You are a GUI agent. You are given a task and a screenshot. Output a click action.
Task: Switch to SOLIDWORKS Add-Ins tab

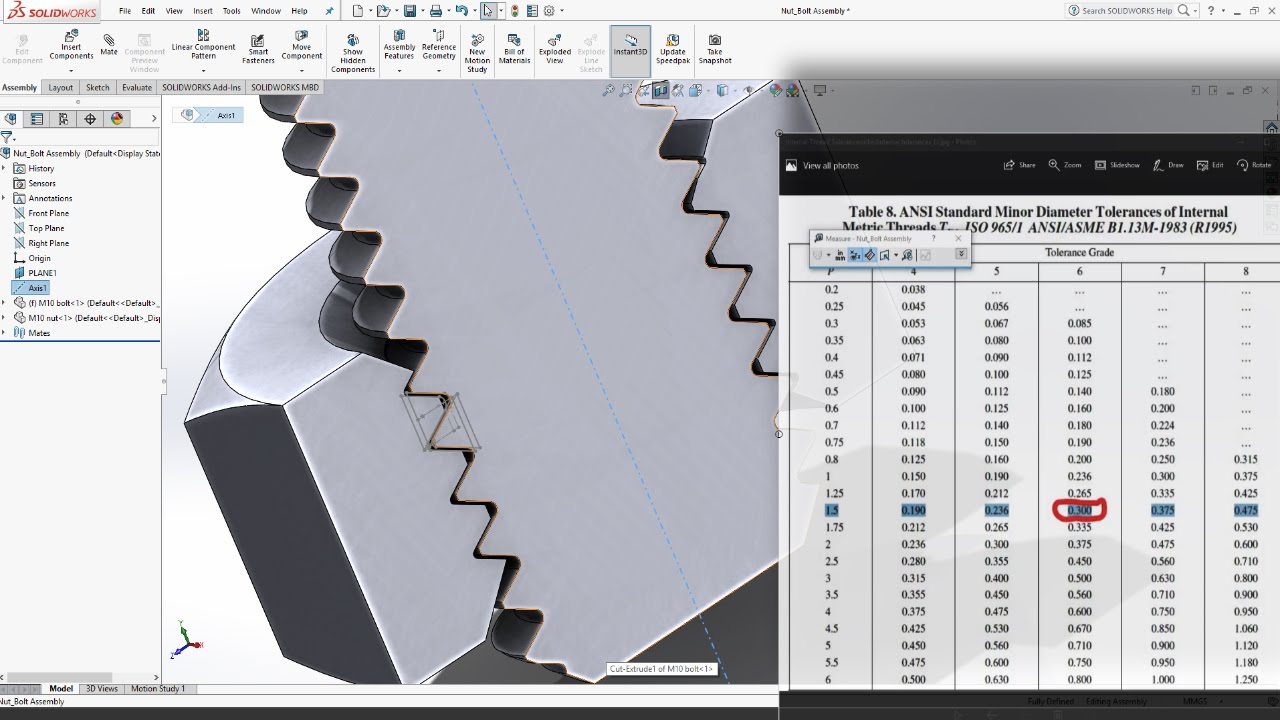tap(201, 88)
